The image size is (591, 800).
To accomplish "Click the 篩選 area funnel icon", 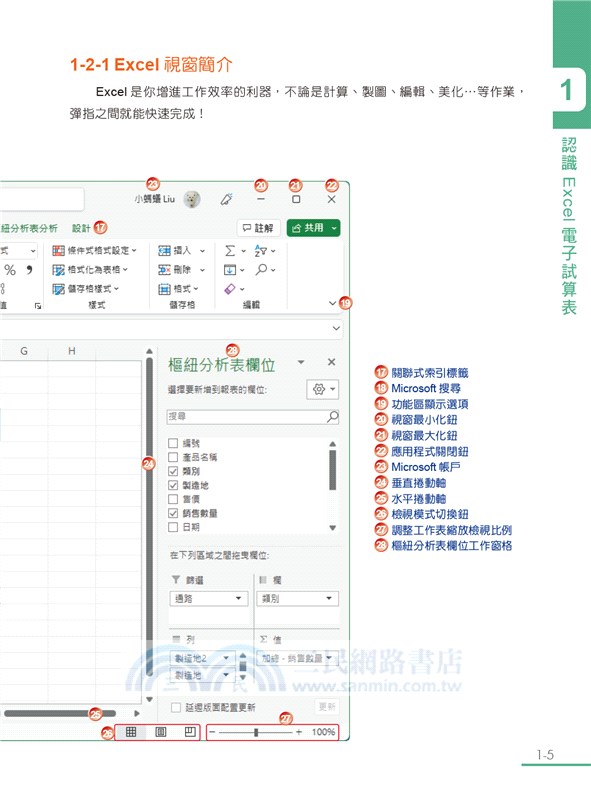I will (x=176, y=580).
